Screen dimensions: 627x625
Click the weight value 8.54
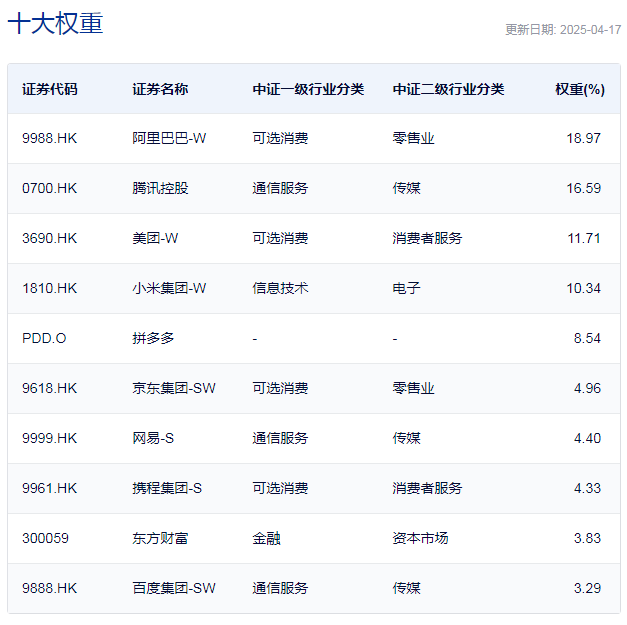click(587, 338)
